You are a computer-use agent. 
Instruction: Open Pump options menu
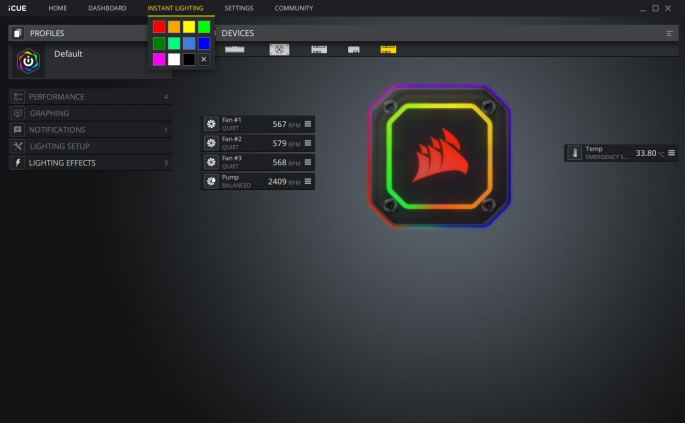tap(308, 181)
